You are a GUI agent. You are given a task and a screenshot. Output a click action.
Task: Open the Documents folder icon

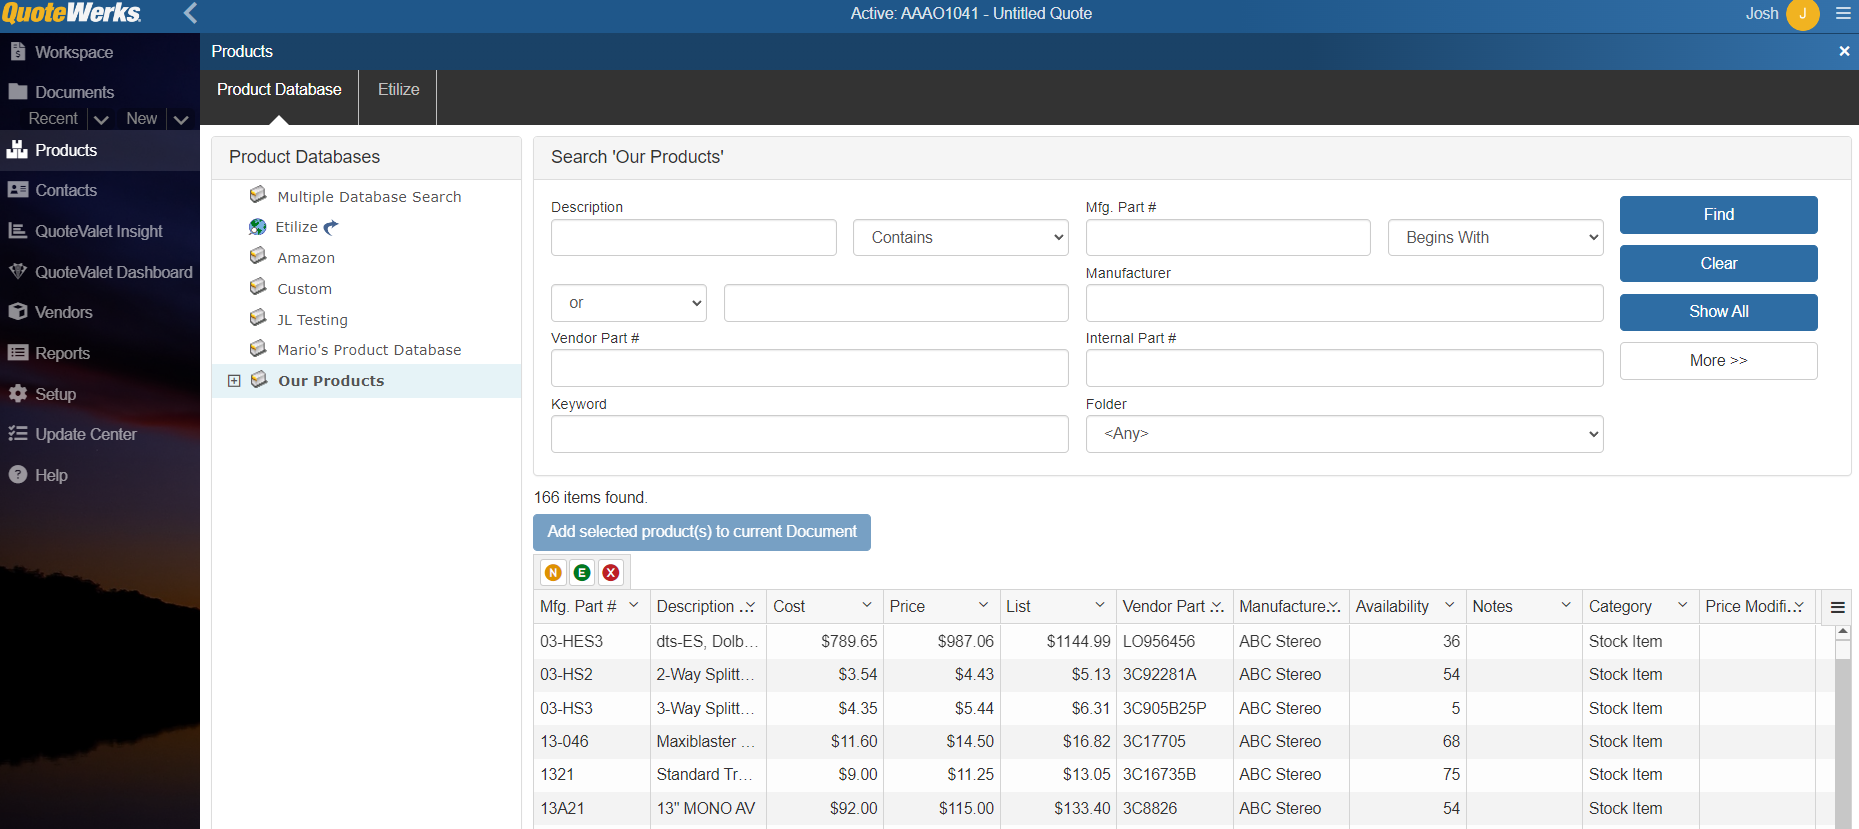click(x=17, y=91)
